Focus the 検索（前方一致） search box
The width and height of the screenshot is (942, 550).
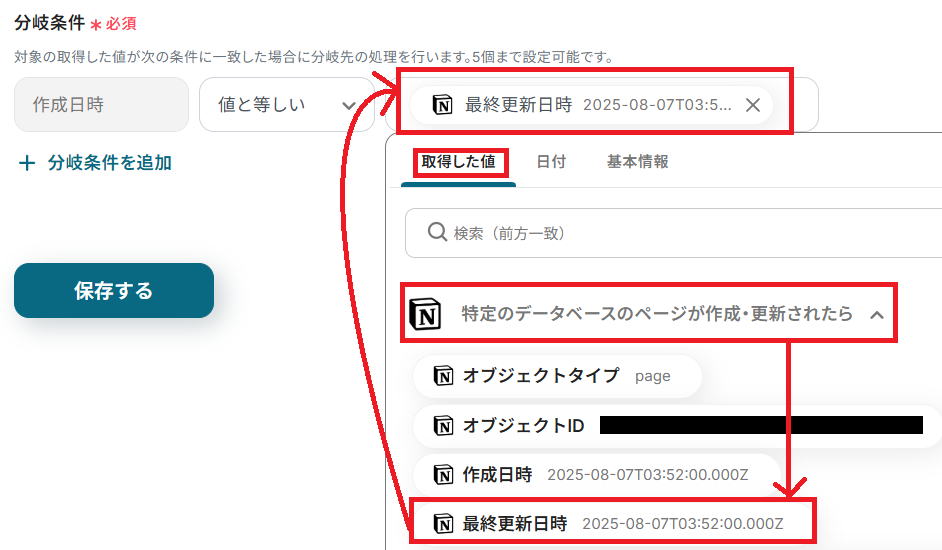click(x=674, y=233)
